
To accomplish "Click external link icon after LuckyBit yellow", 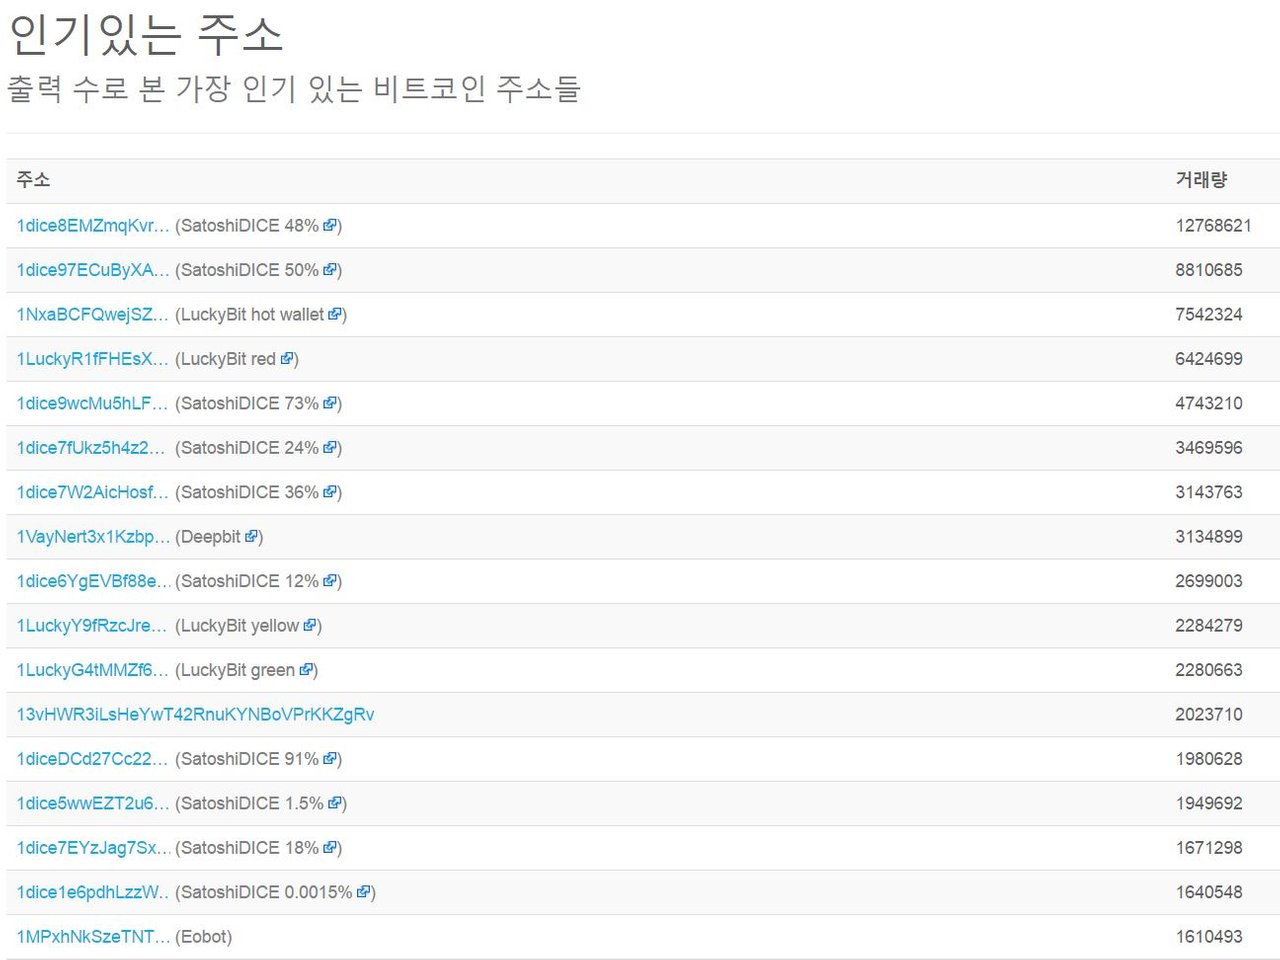I will pyautogui.click(x=310, y=626).
